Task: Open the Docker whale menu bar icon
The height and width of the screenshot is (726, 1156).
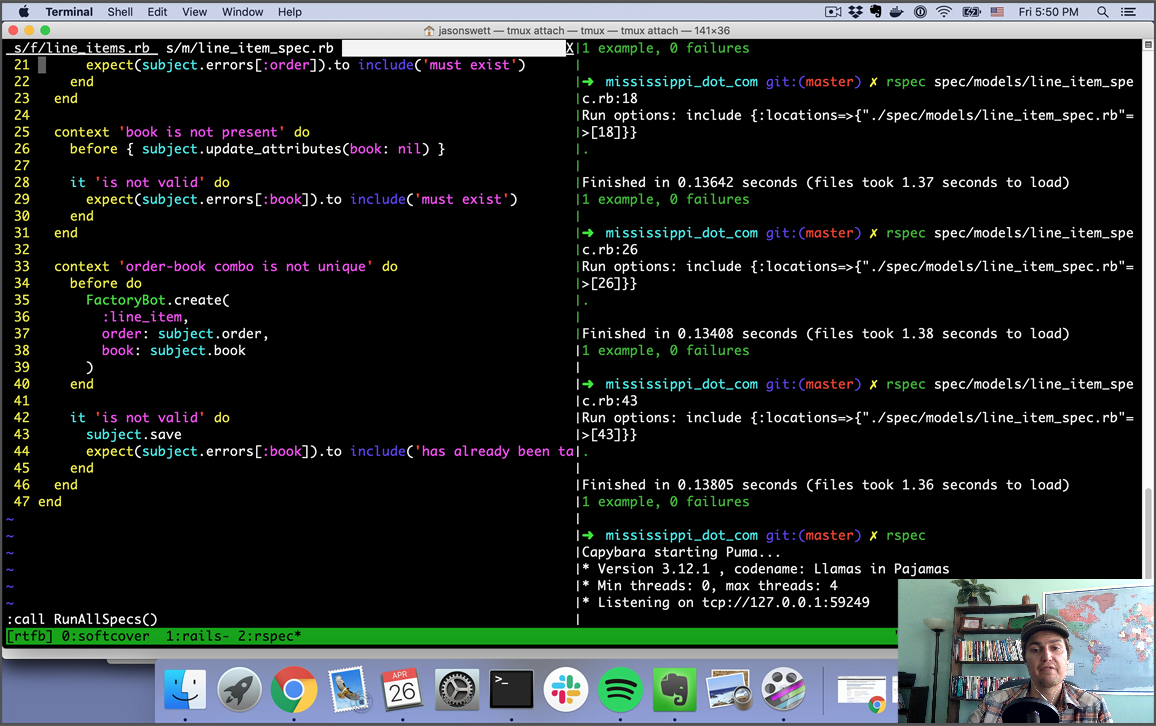Action: [x=897, y=12]
